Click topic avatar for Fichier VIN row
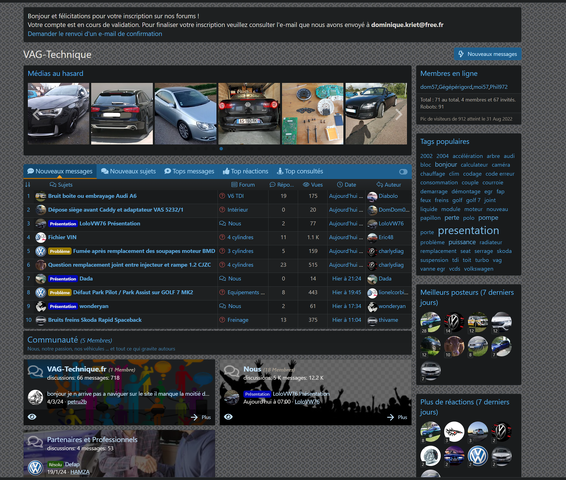Image resolution: width=566 pixels, height=480 pixels. [x=40, y=237]
